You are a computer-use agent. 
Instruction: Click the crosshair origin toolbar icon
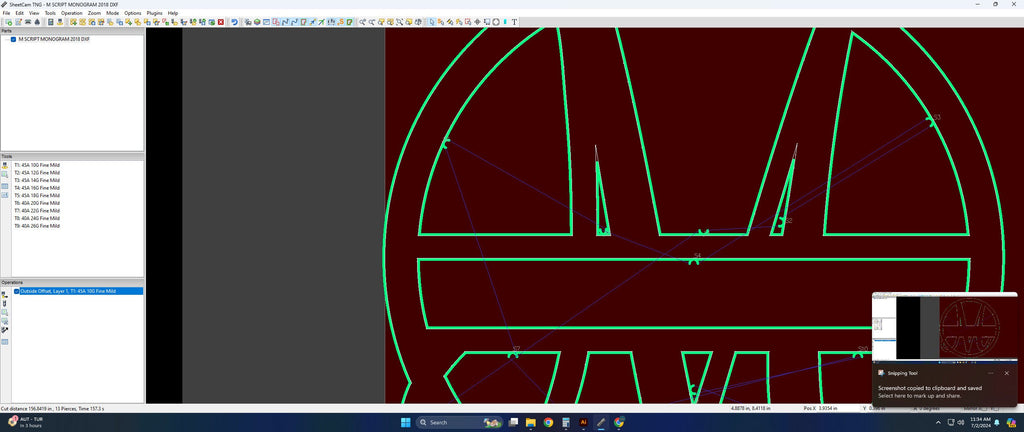click(477, 22)
